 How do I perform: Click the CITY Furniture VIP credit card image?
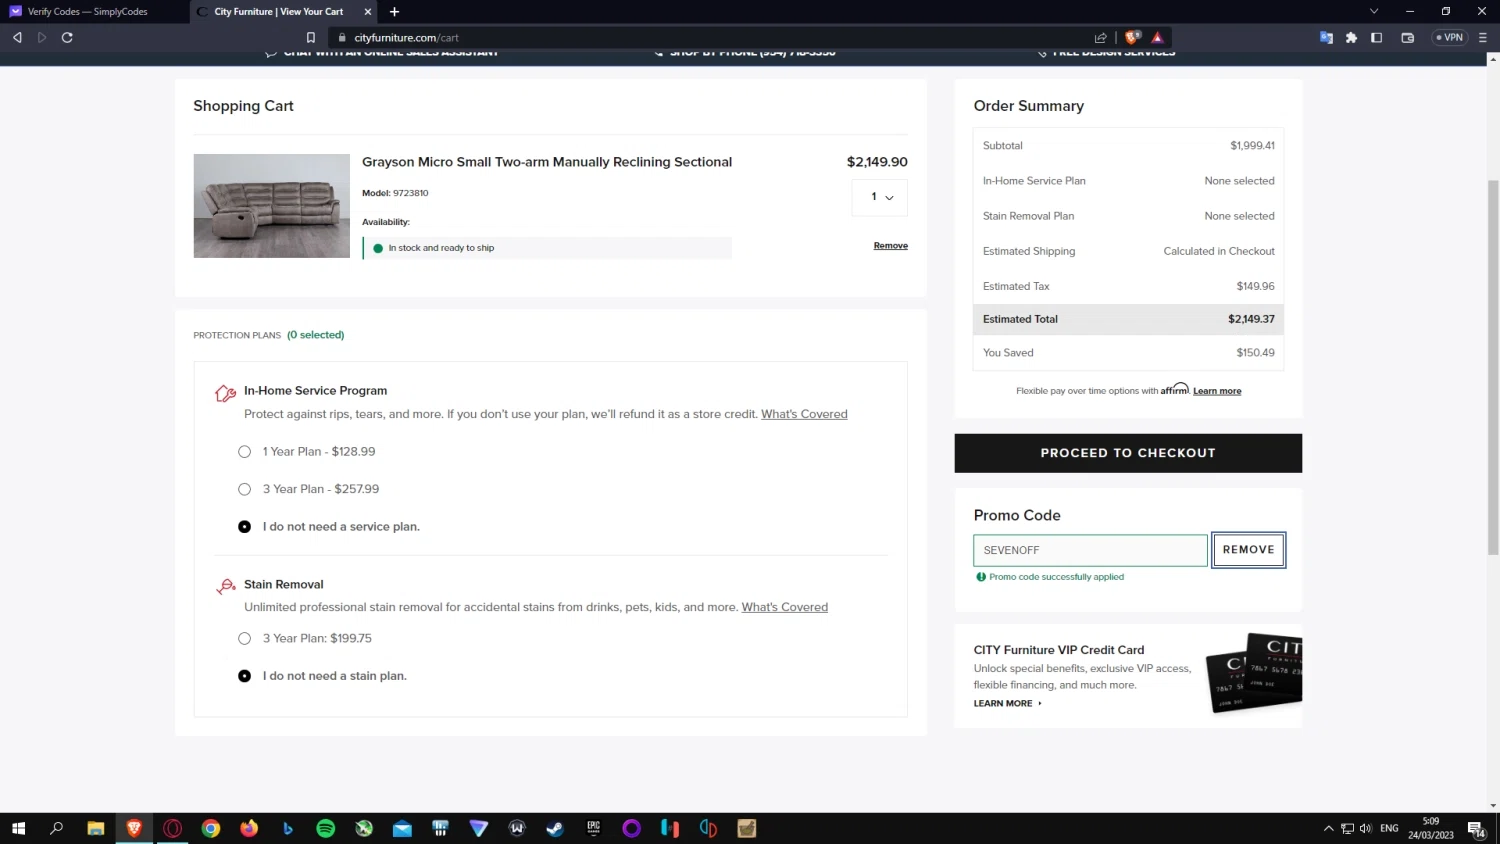coord(1254,673)
